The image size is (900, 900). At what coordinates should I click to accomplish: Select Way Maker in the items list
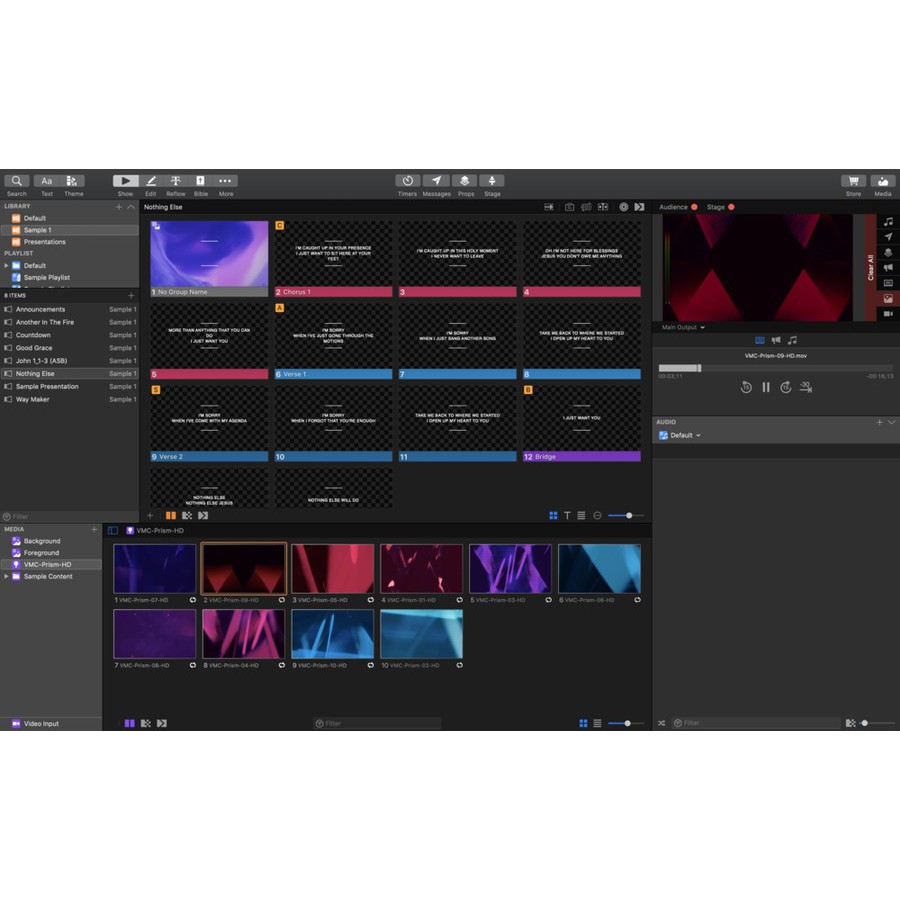coord(33,399)
